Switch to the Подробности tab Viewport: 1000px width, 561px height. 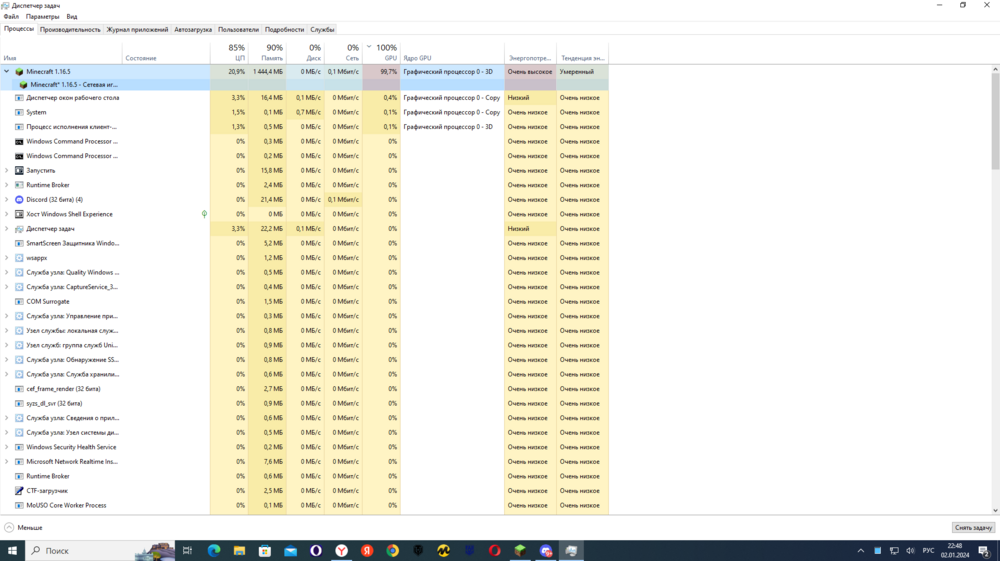pyautogui.click(x=284, y=29)
